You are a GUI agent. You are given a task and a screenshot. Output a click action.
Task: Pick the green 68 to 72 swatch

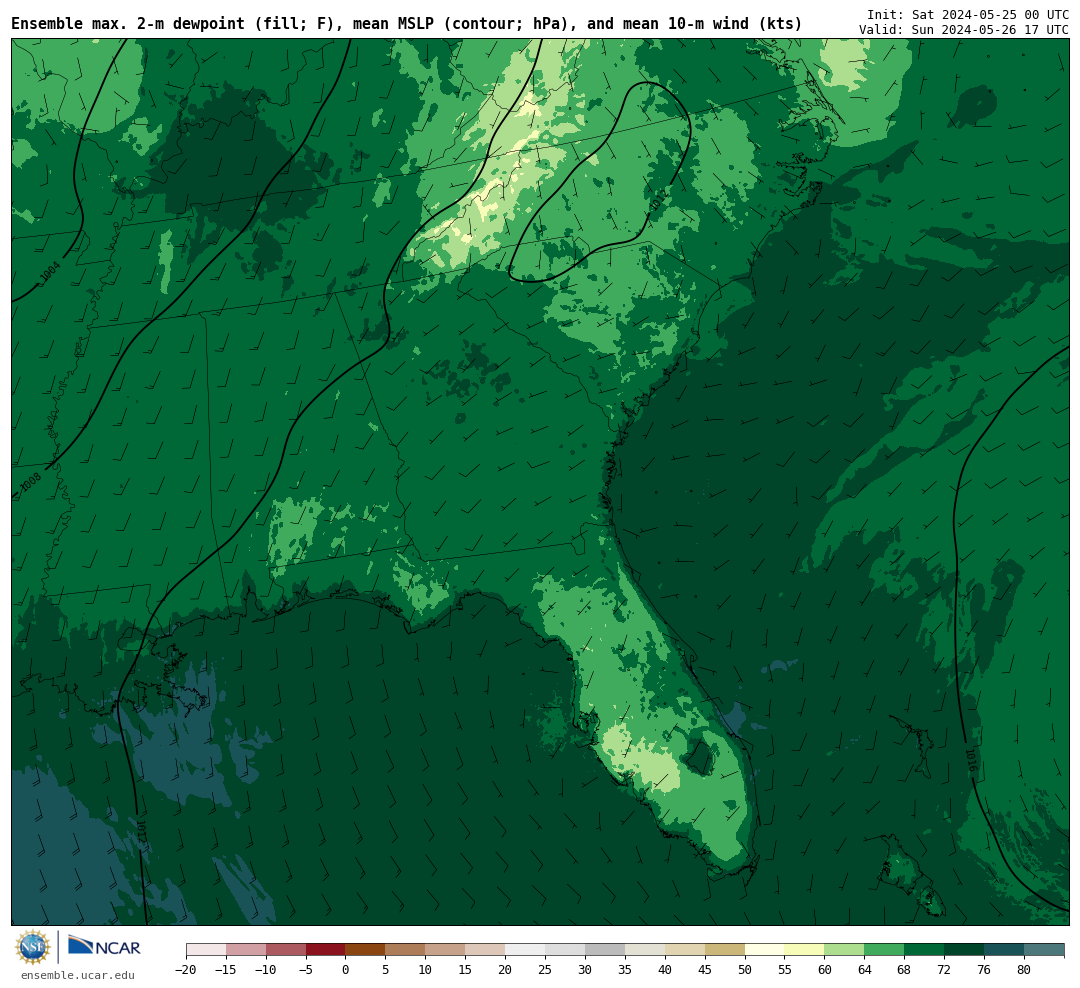[x=925, y=950]
